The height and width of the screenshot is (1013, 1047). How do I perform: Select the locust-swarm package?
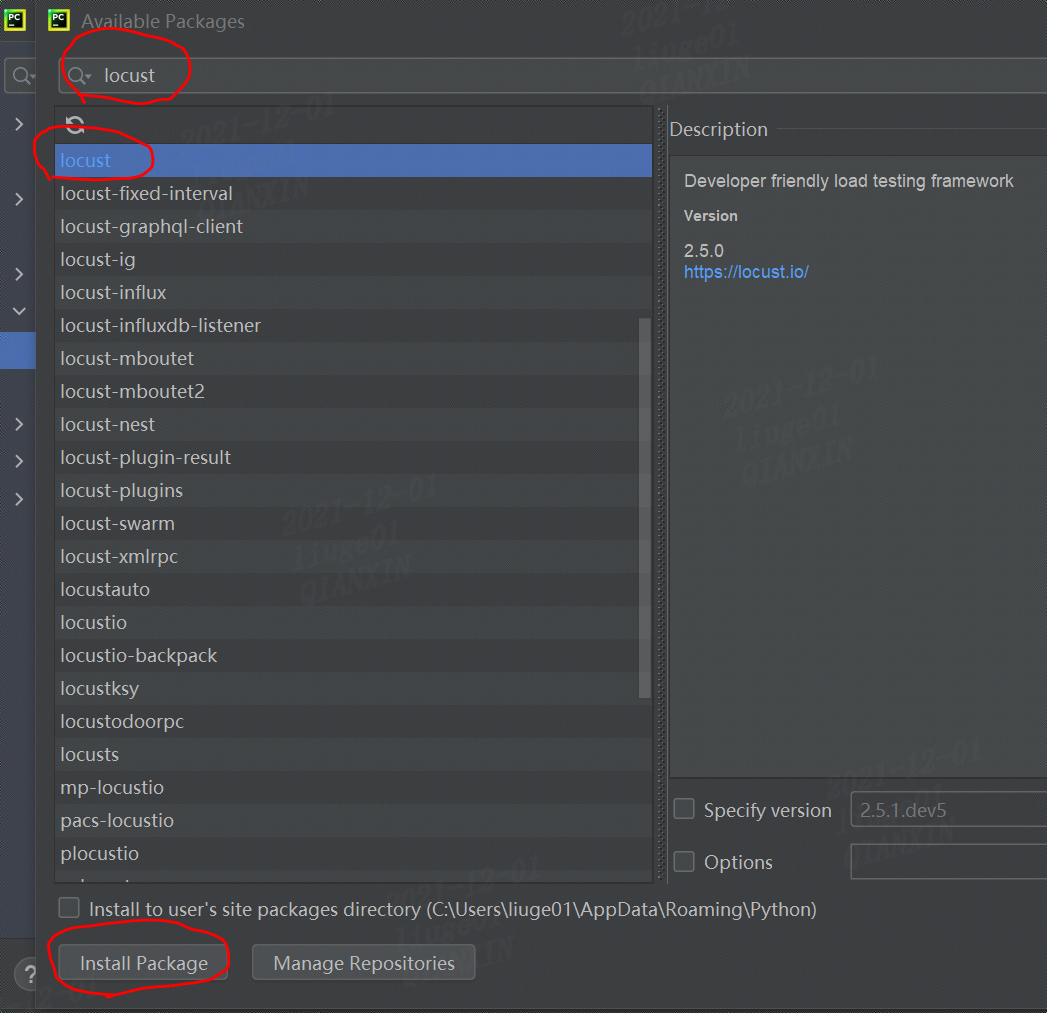(x=353, y=524)
